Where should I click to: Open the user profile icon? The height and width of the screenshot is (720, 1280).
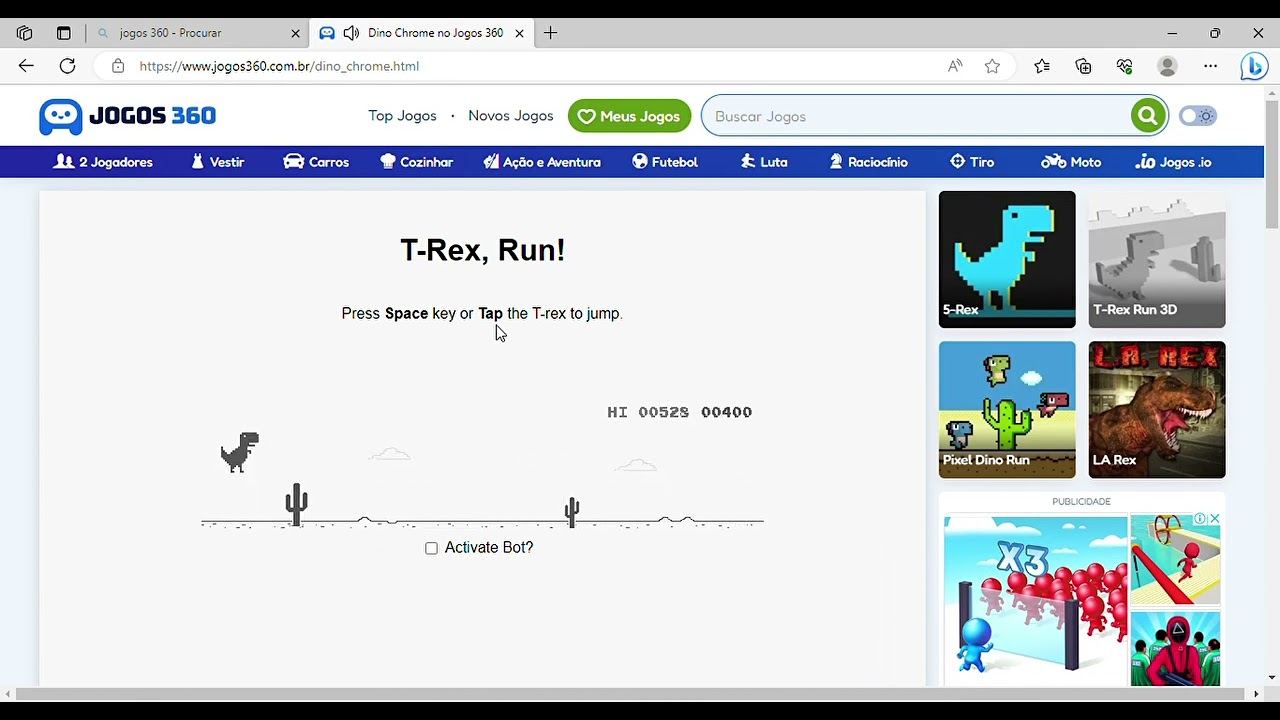pos(1167,66)
